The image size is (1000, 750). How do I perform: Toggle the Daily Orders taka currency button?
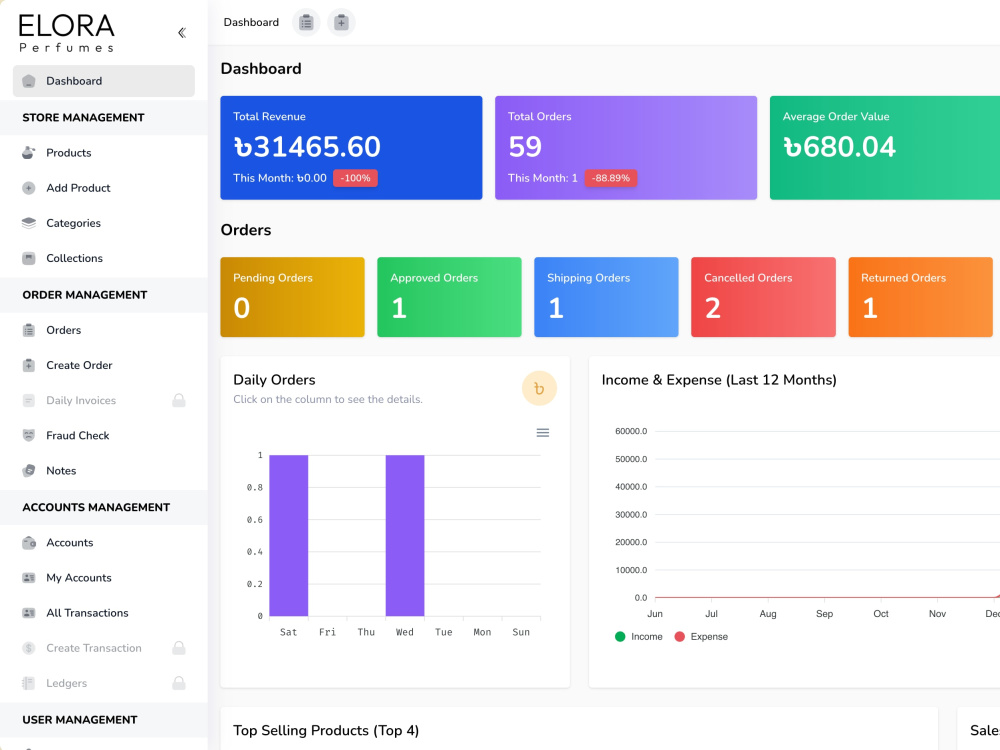(539, 388)
